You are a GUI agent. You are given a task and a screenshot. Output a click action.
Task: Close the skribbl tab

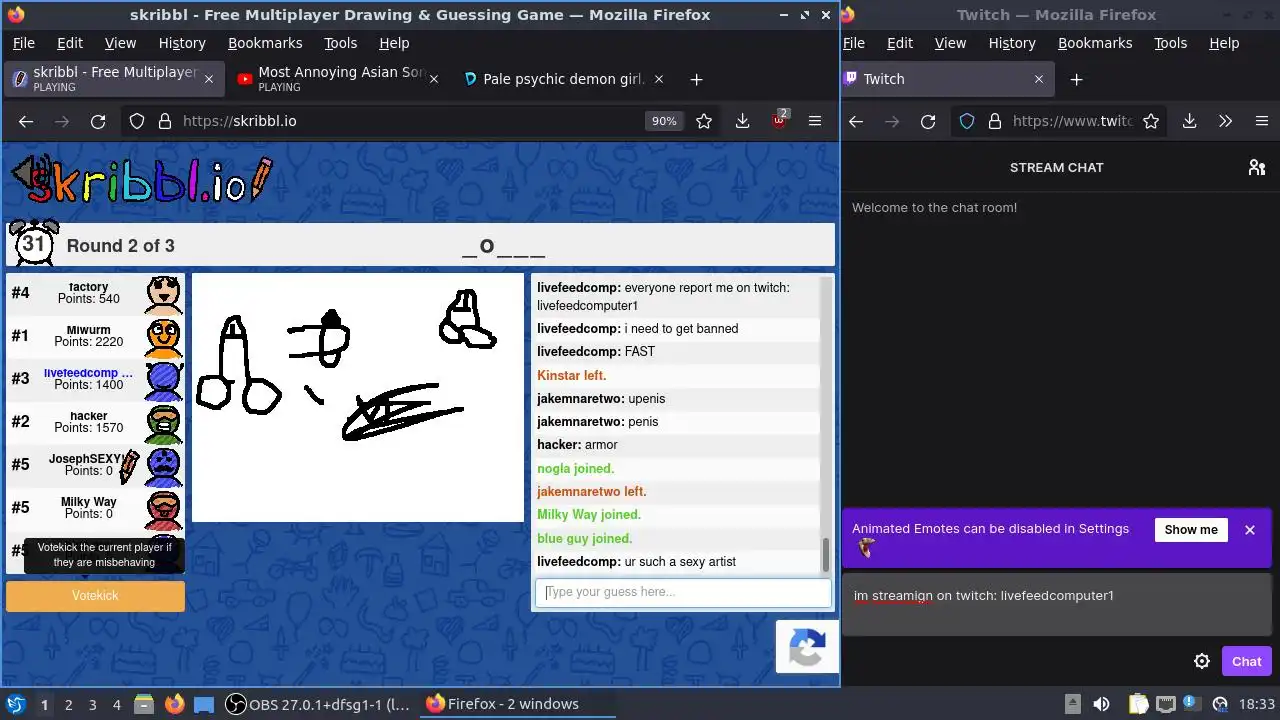(x=209, y=79)
